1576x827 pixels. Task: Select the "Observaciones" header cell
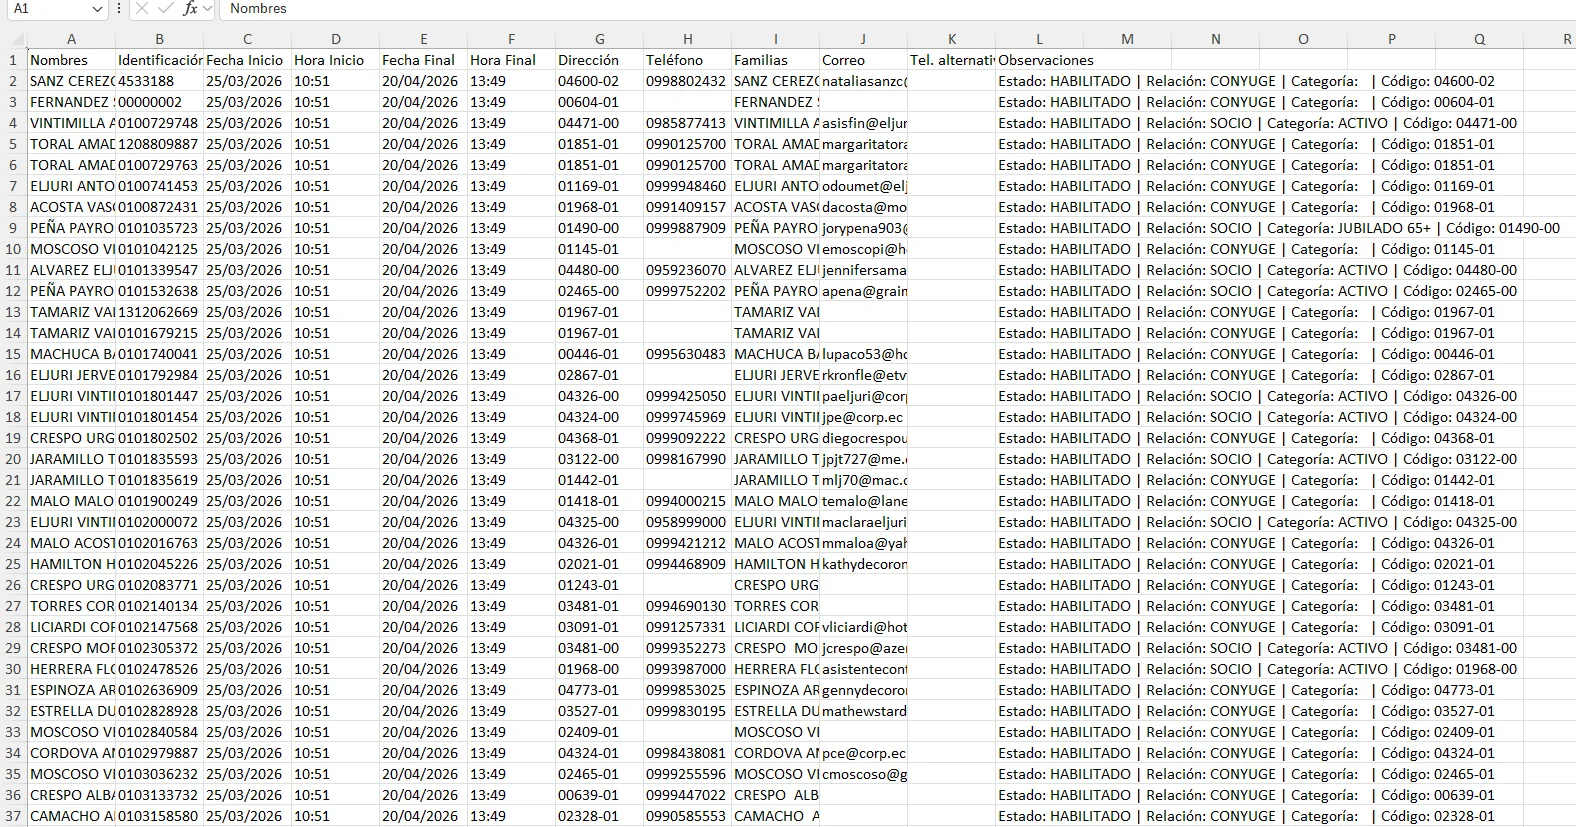[x=1039, y=60]
